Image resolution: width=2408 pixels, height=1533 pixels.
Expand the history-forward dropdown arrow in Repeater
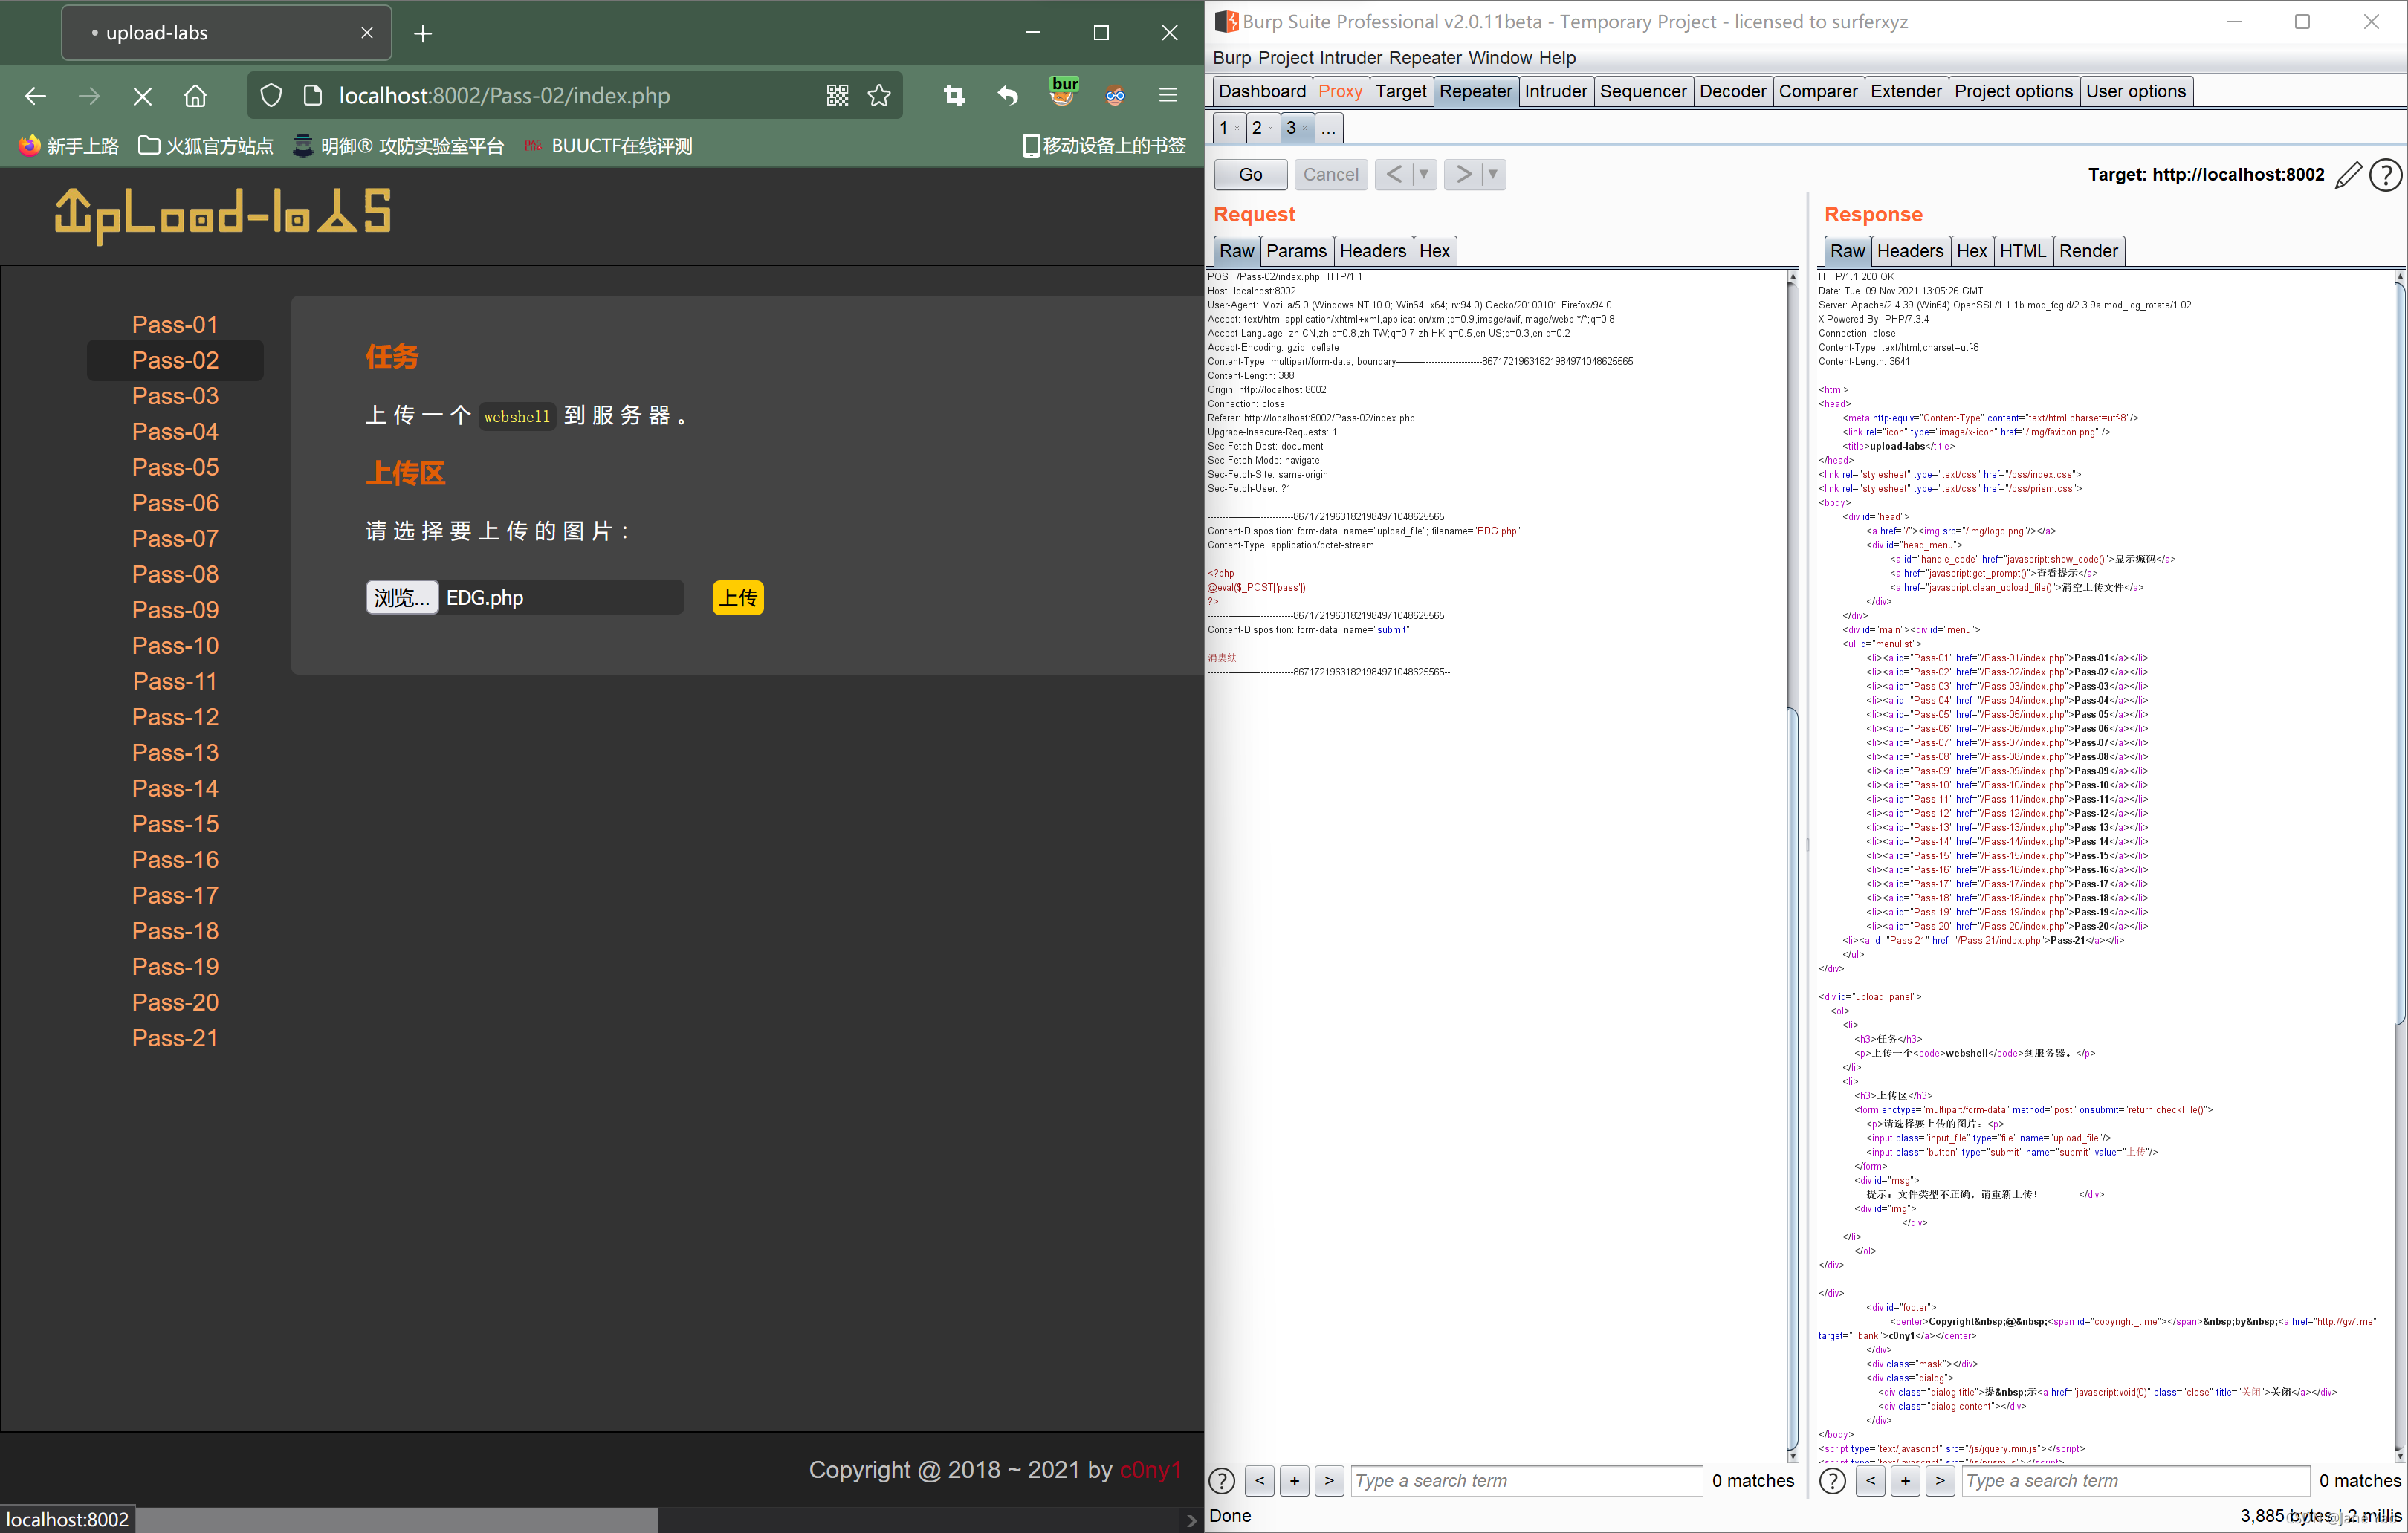tap(1492, 174)
